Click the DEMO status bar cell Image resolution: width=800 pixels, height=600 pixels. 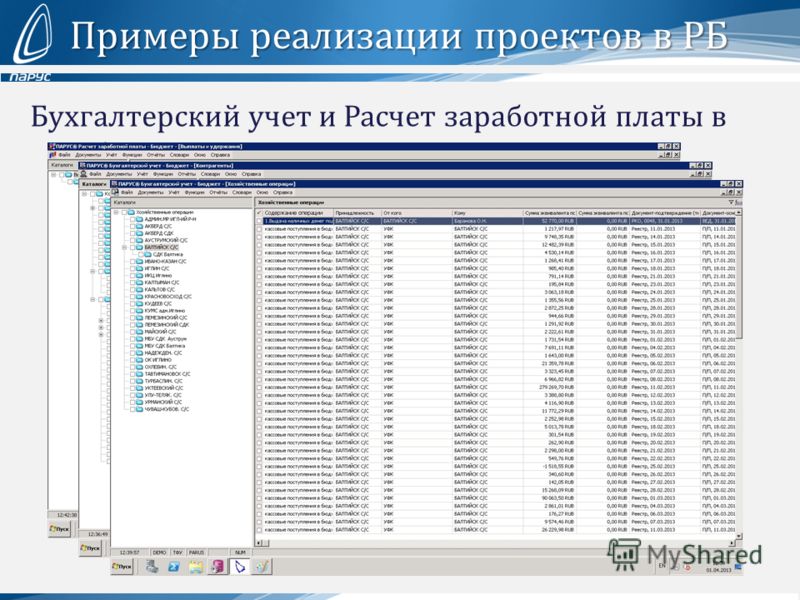(160, 553)
